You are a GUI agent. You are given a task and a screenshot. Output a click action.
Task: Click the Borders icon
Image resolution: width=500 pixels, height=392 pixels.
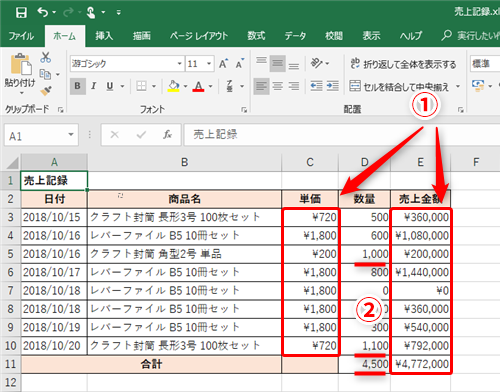tap(141, 86)
